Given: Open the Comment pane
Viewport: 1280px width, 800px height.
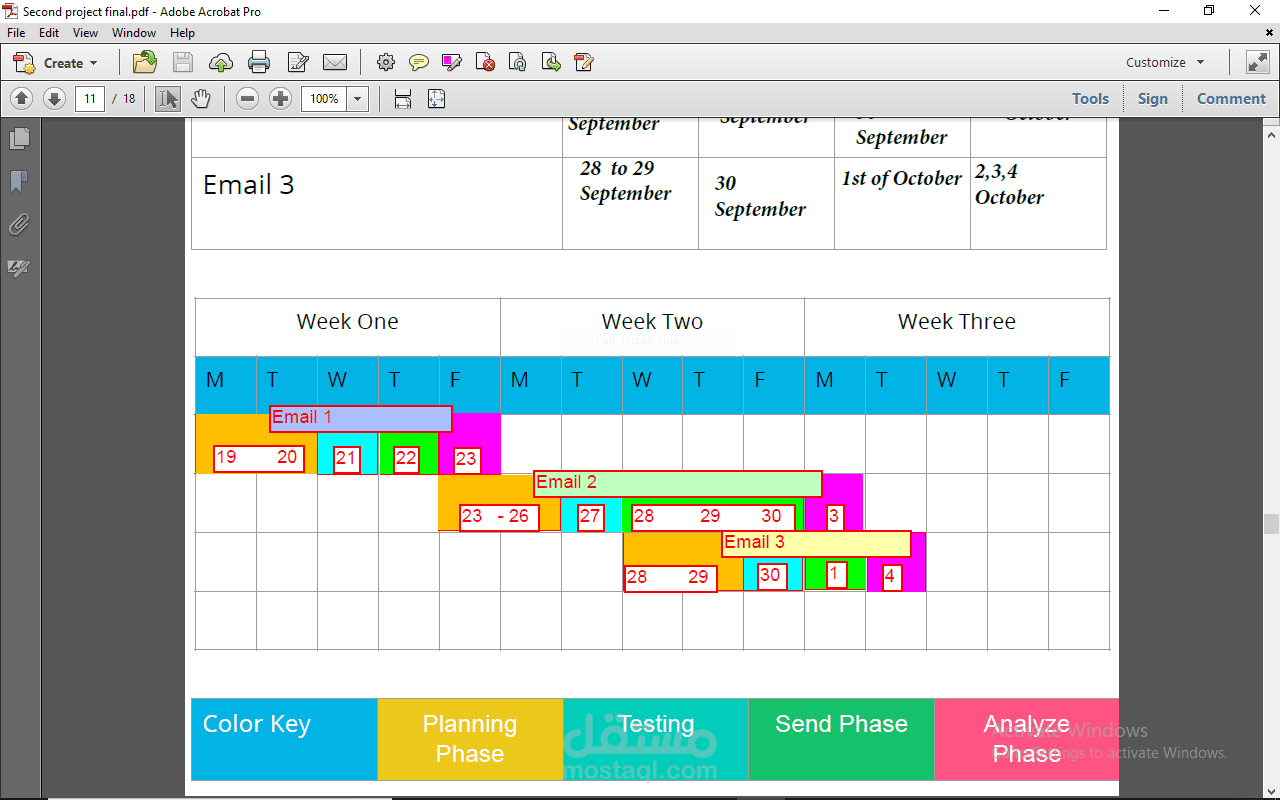Looking at the screenshot, I should pyautogui.click(x=1231, y=98).
